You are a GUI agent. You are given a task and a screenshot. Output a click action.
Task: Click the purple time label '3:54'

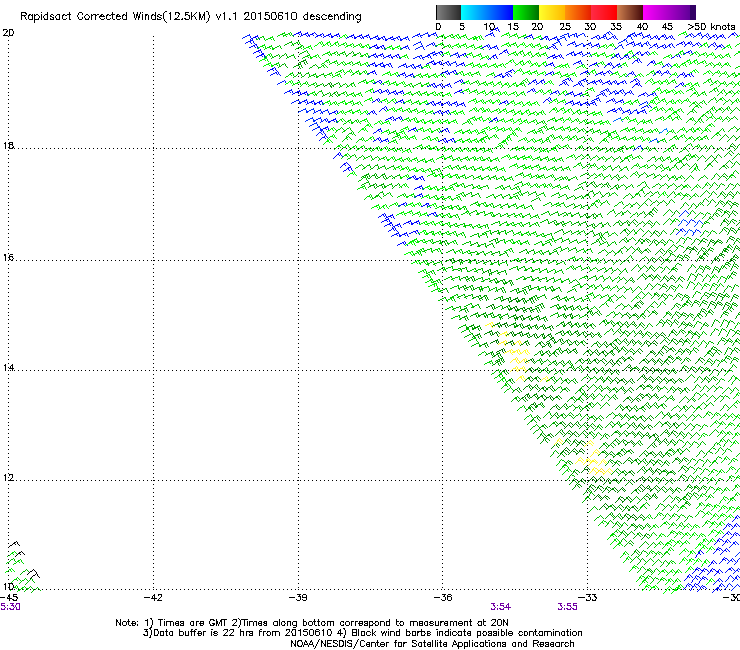[x=501, y=607]
